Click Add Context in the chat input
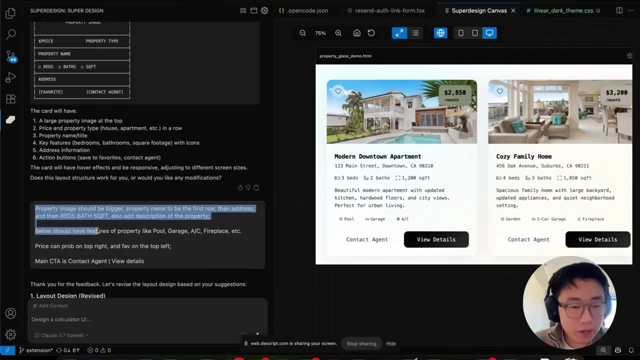The height and width of the screenshot is (360, 640). pos(51,306)
